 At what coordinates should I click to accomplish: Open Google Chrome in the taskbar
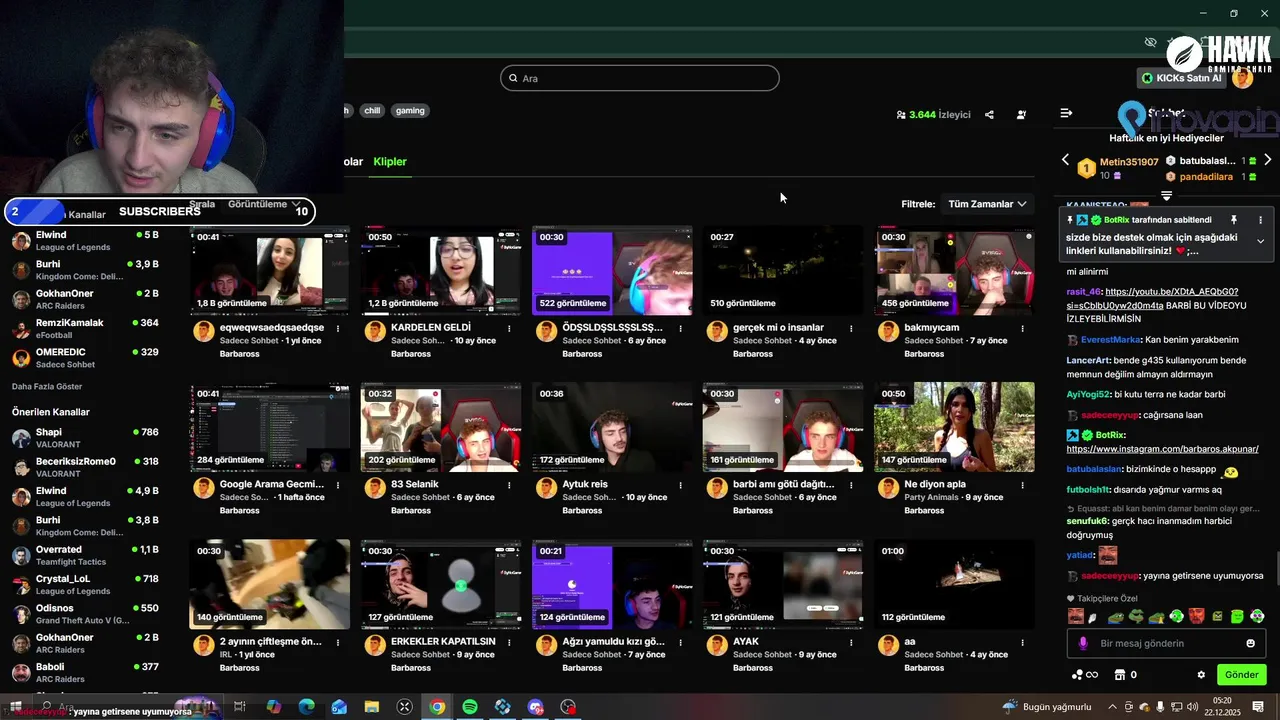click(x=437, y=707)
